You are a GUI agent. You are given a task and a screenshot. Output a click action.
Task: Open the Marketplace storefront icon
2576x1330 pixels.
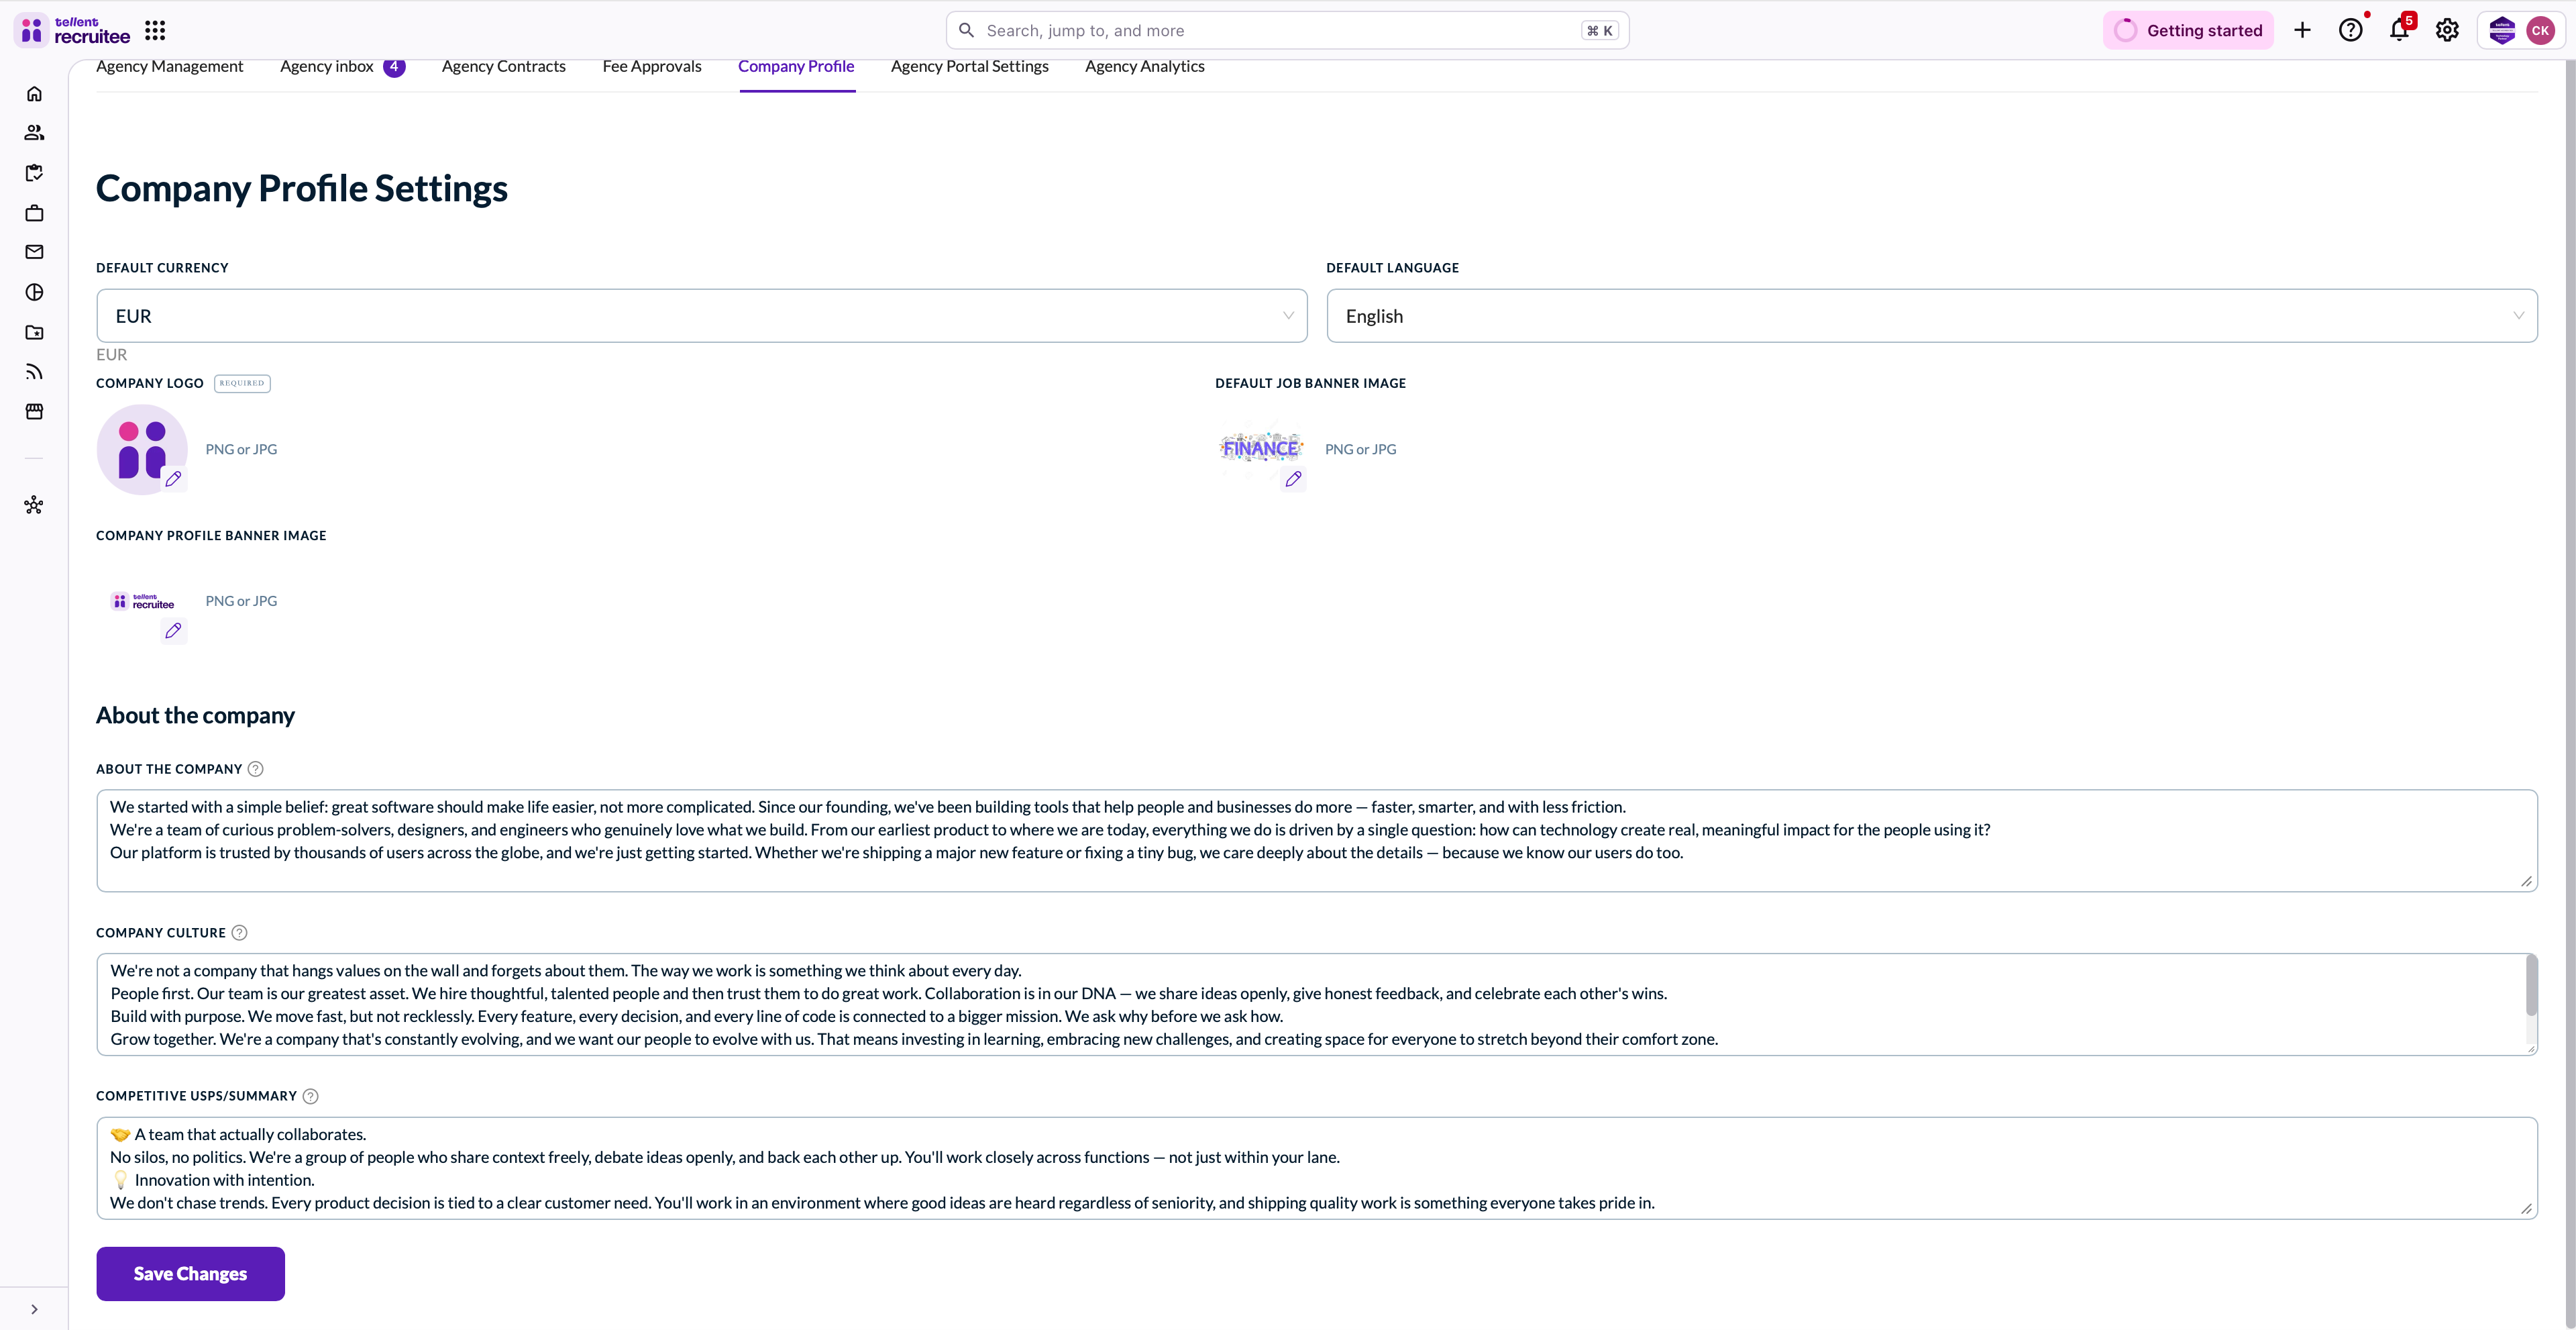pos(34,412)
